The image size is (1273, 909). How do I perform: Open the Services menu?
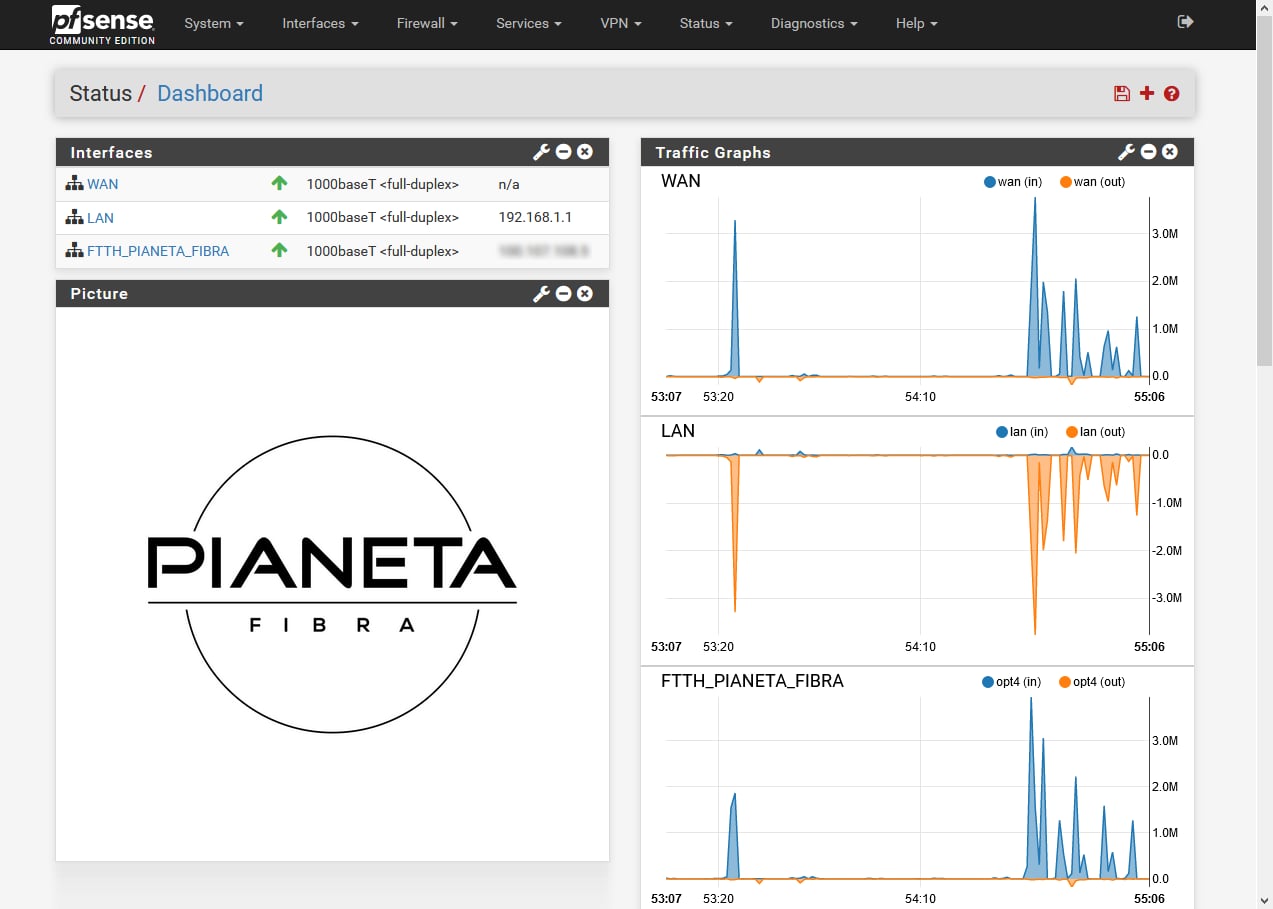coord(528,23)
